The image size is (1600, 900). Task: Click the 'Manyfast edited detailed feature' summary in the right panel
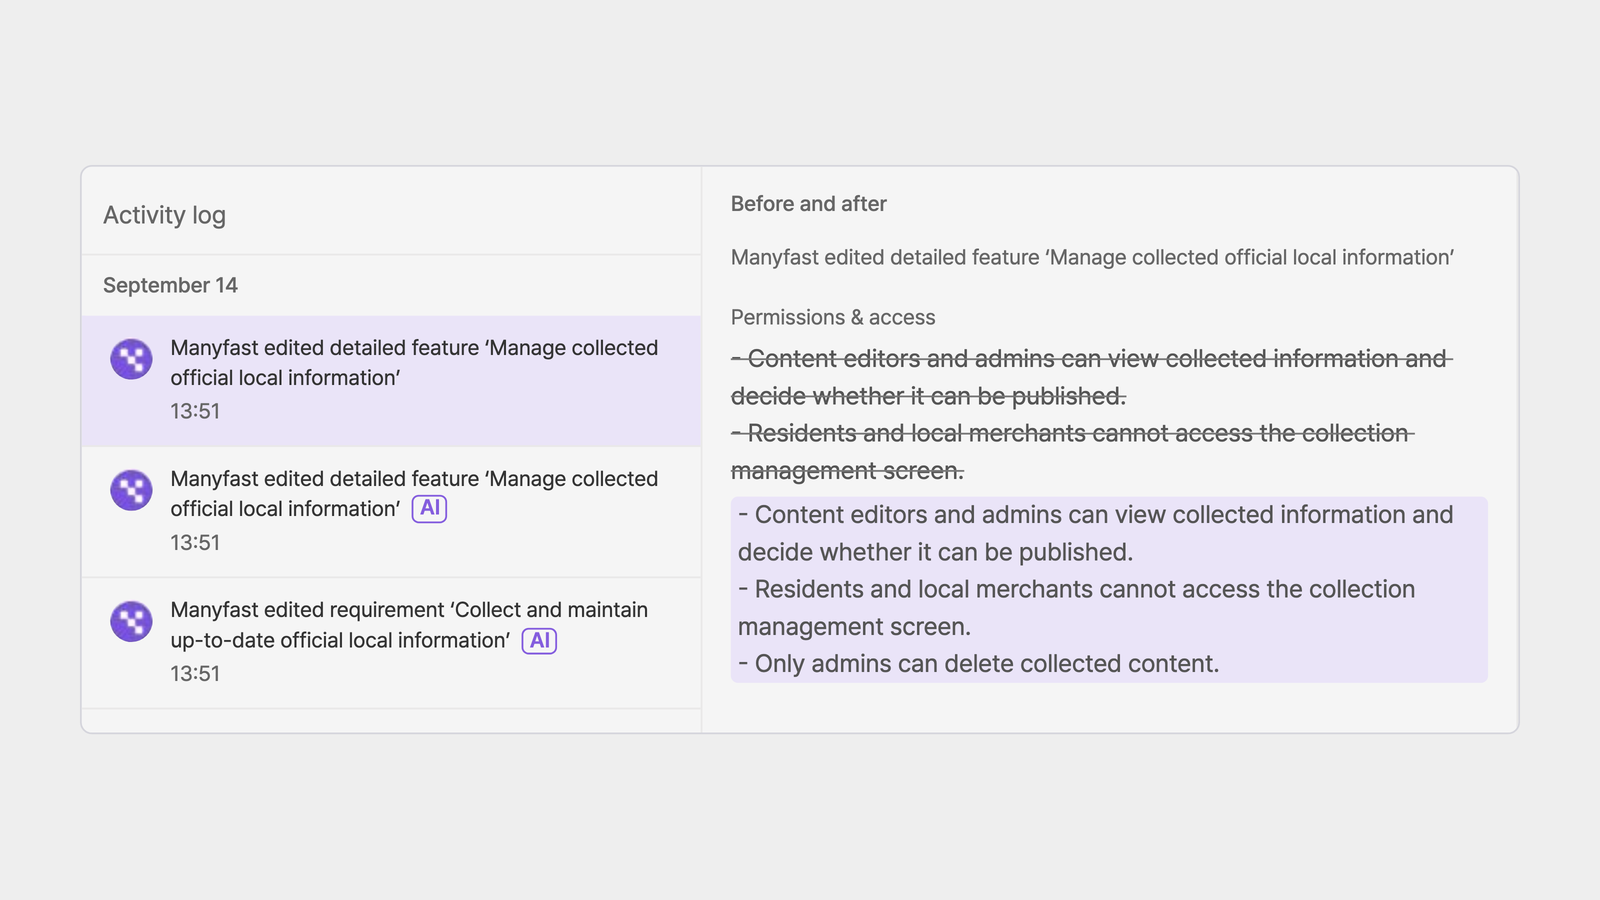coord(1092,258)
